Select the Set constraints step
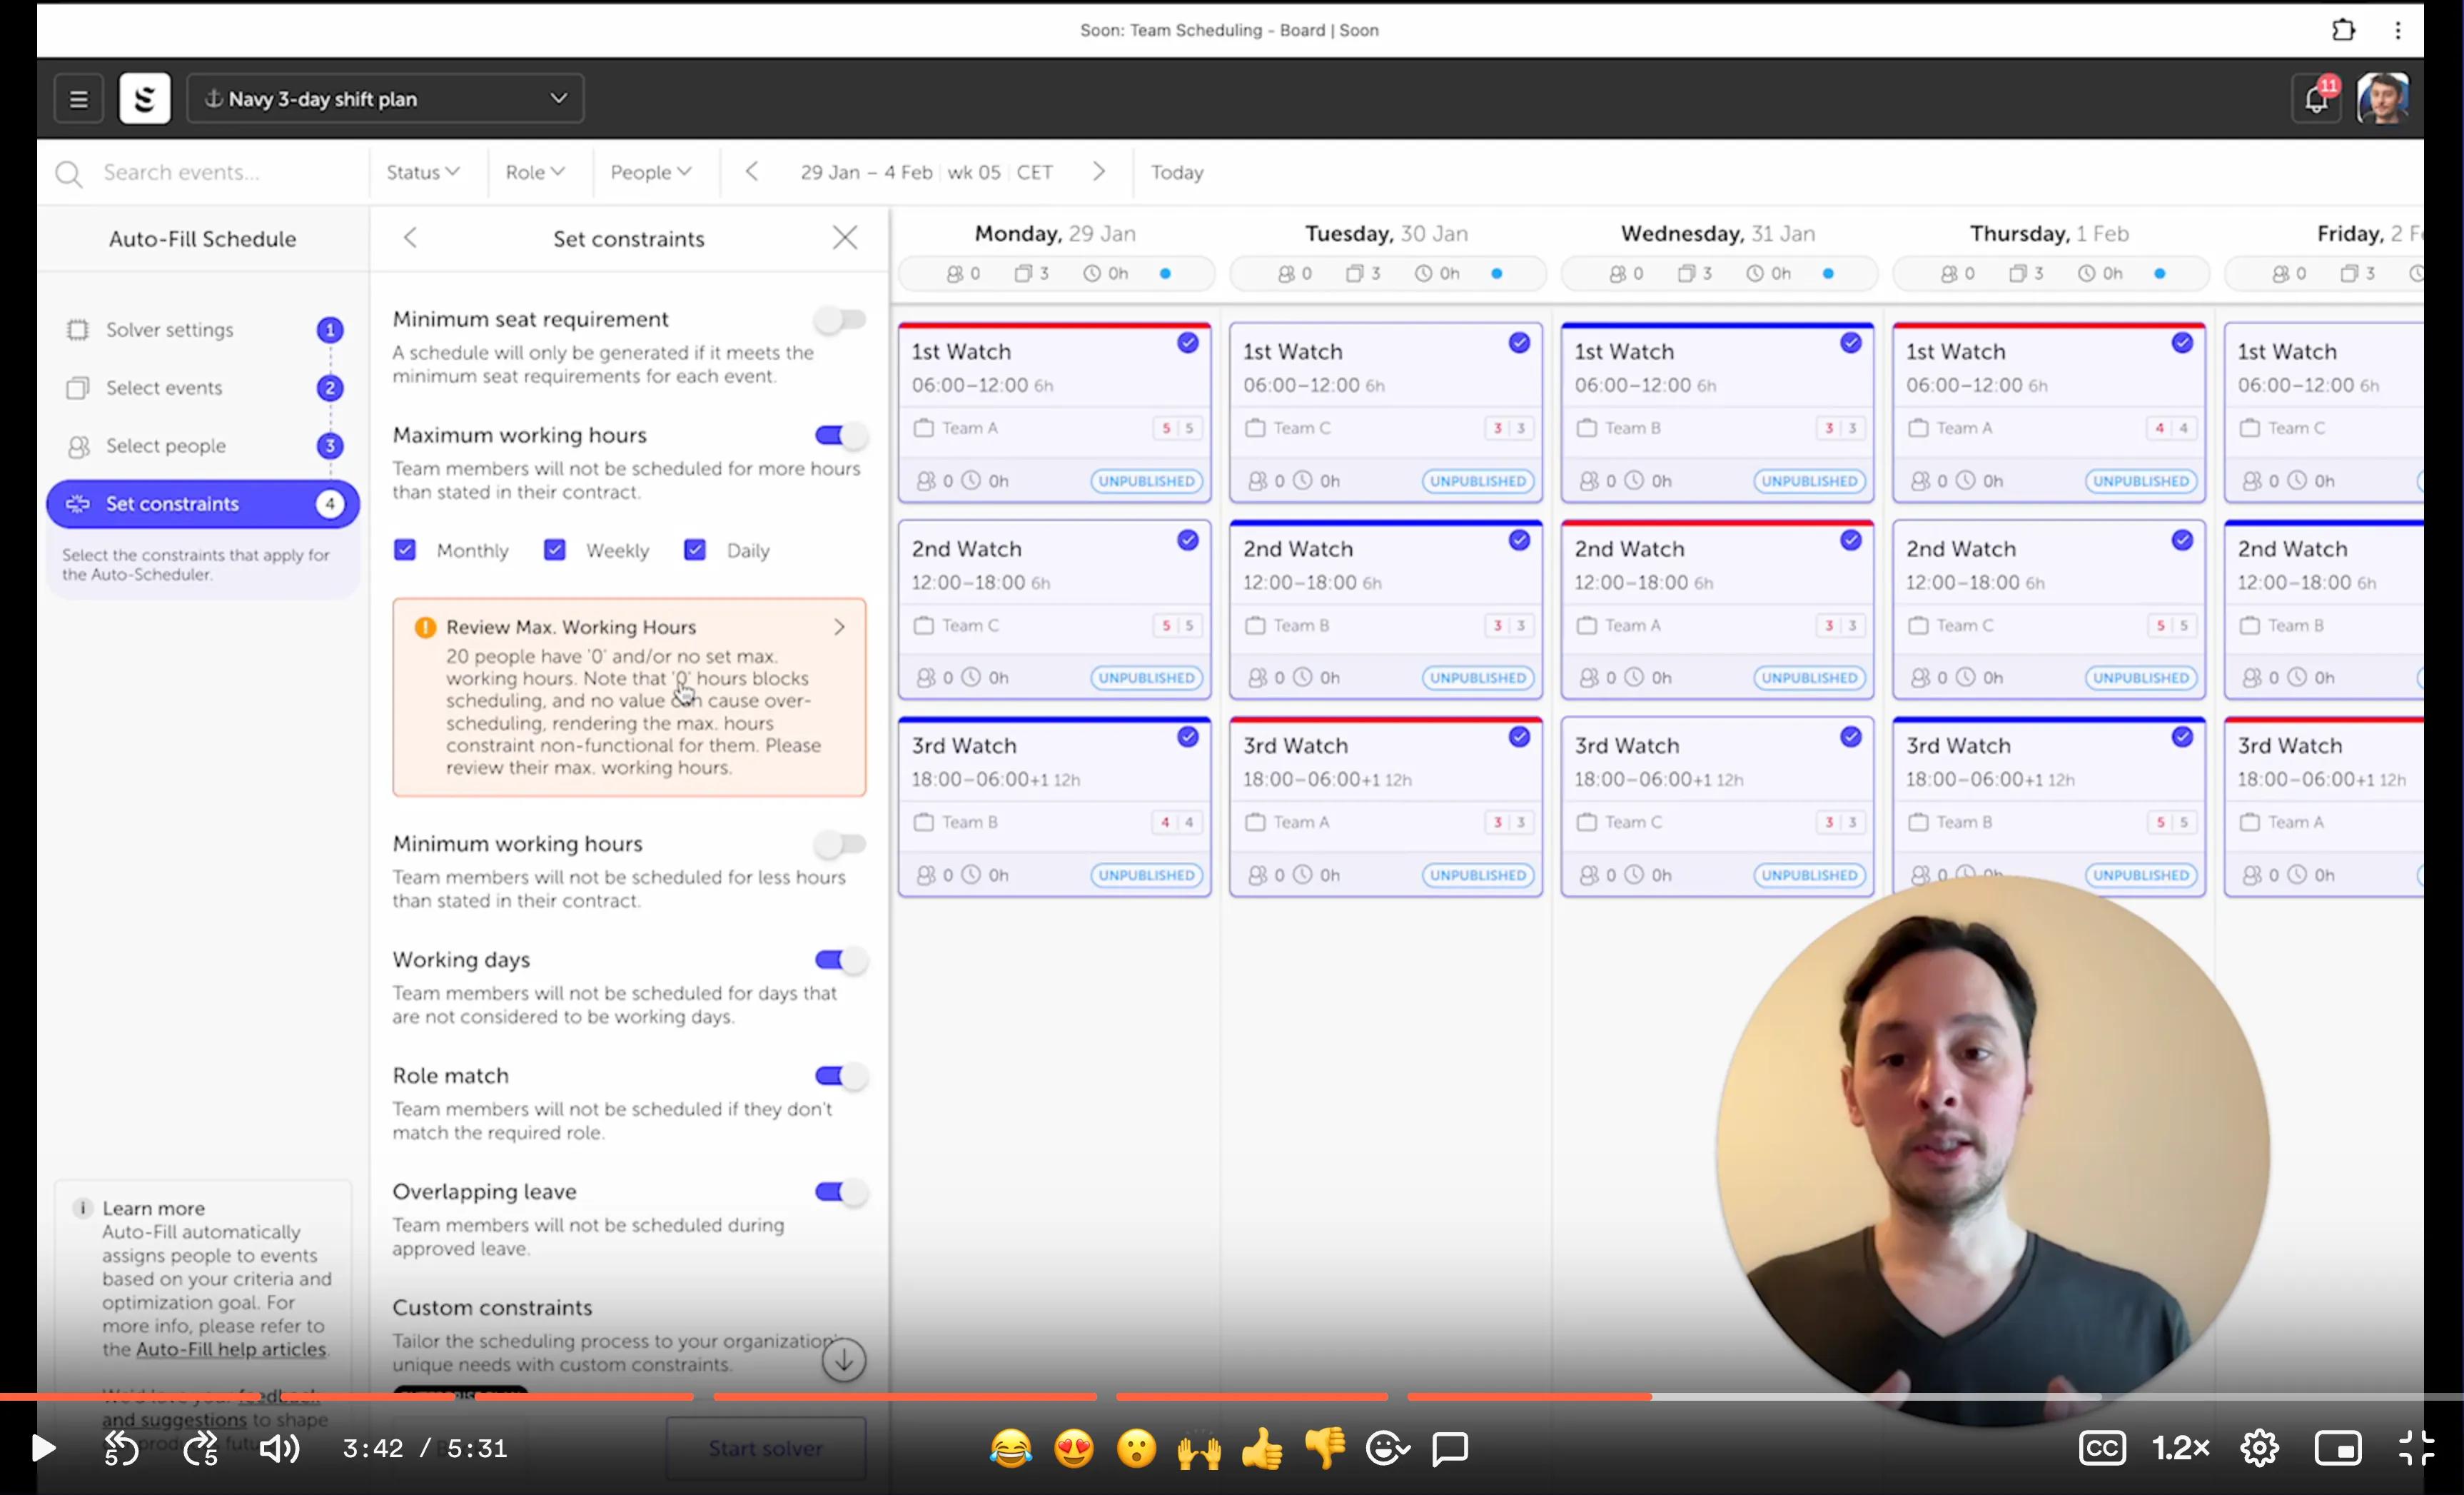This screenshot has height=1495, width=2464. click(x=203, y=504)
